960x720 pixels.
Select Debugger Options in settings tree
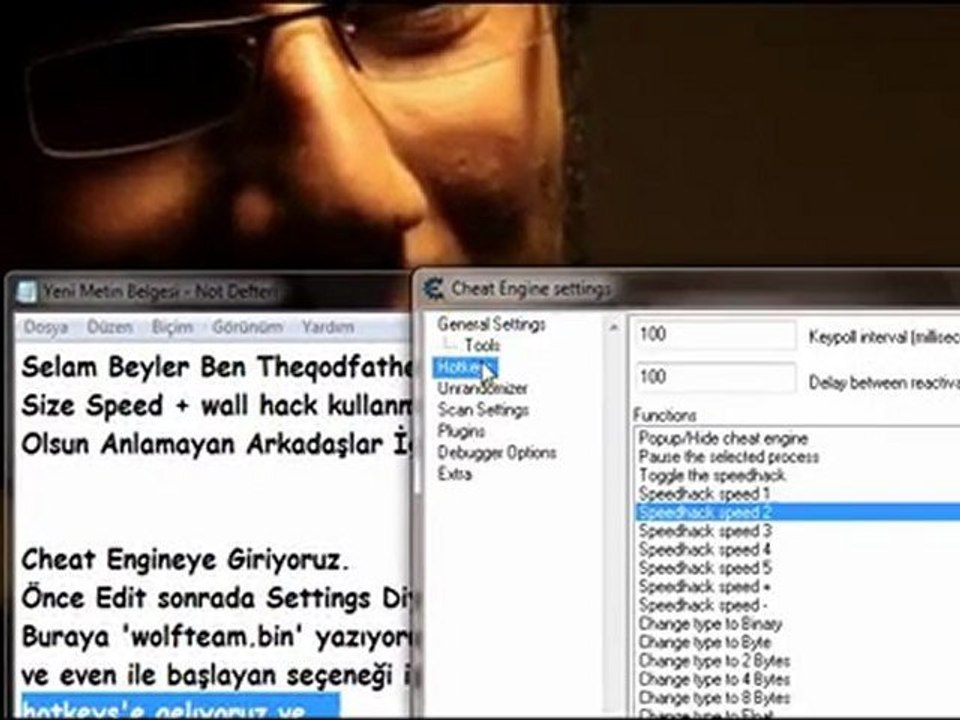(497, 452)
